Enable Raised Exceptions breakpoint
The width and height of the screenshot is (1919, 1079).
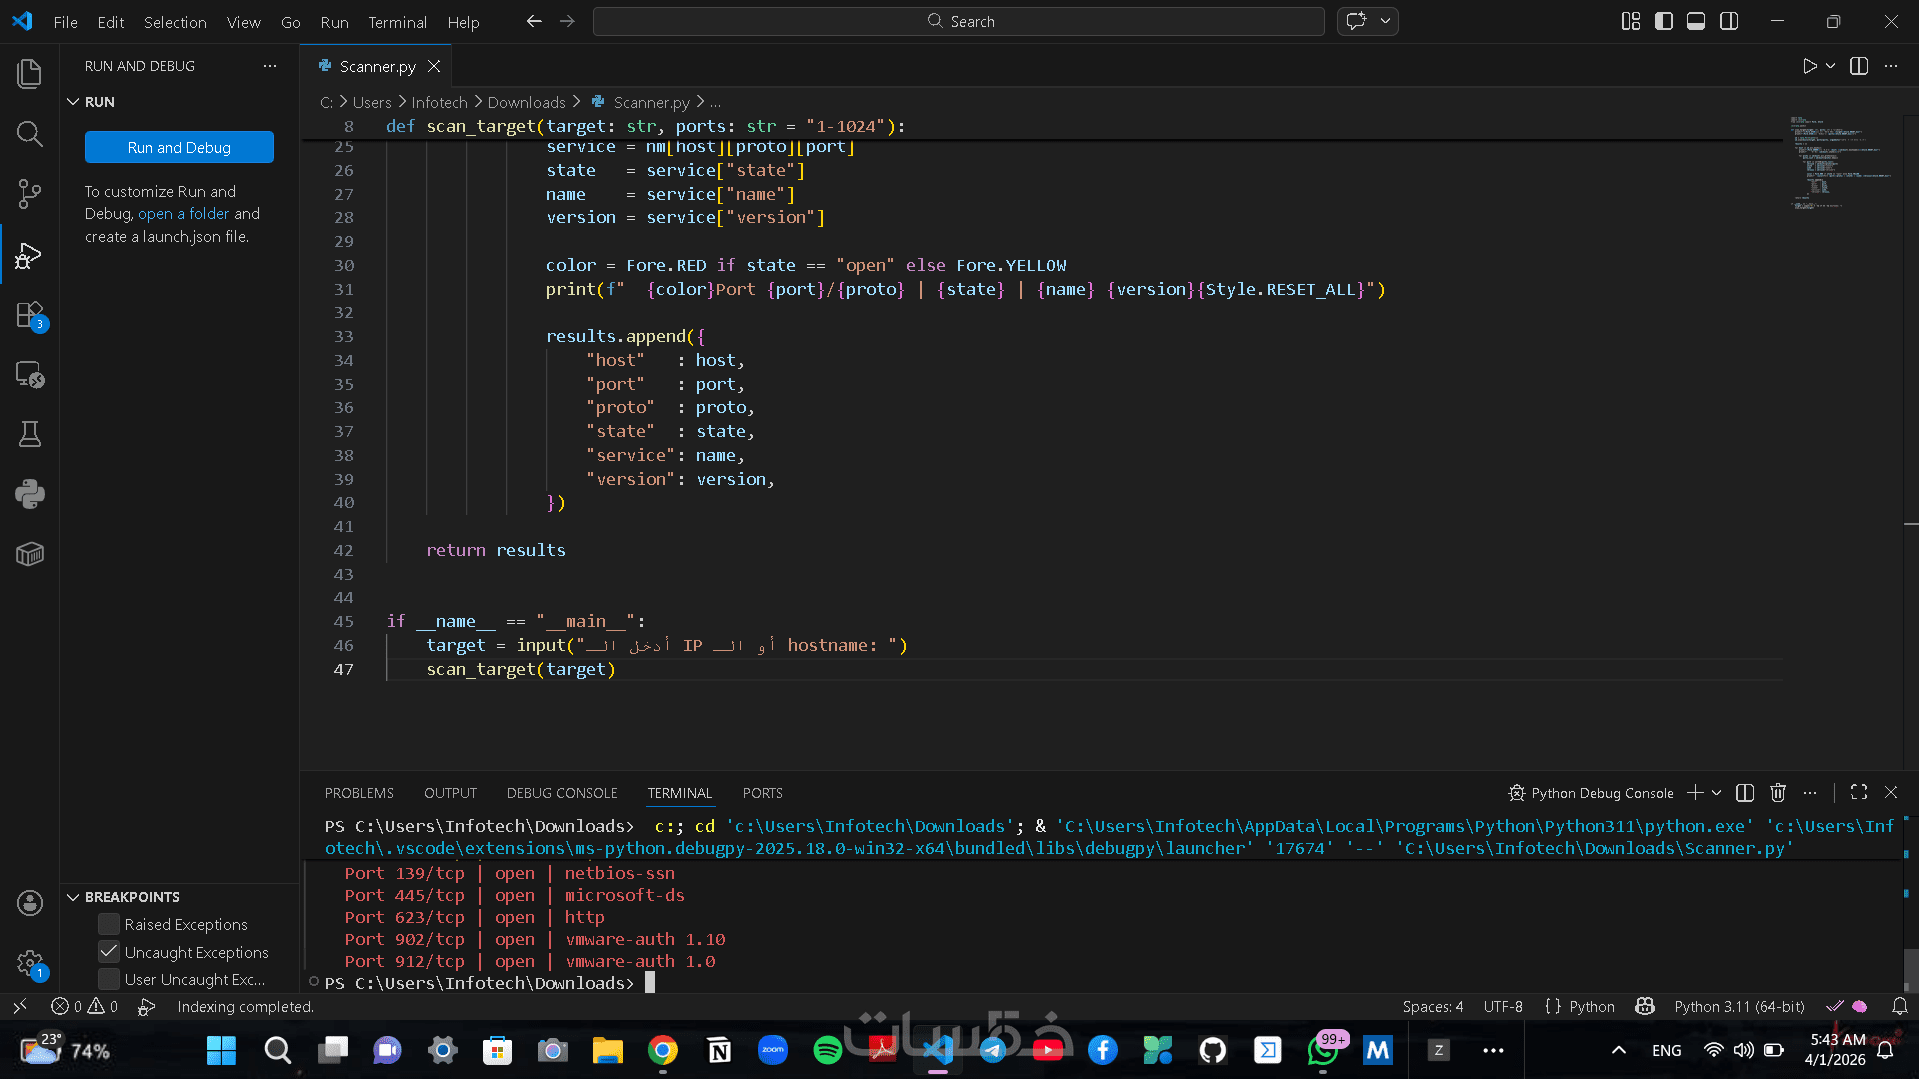109,924
